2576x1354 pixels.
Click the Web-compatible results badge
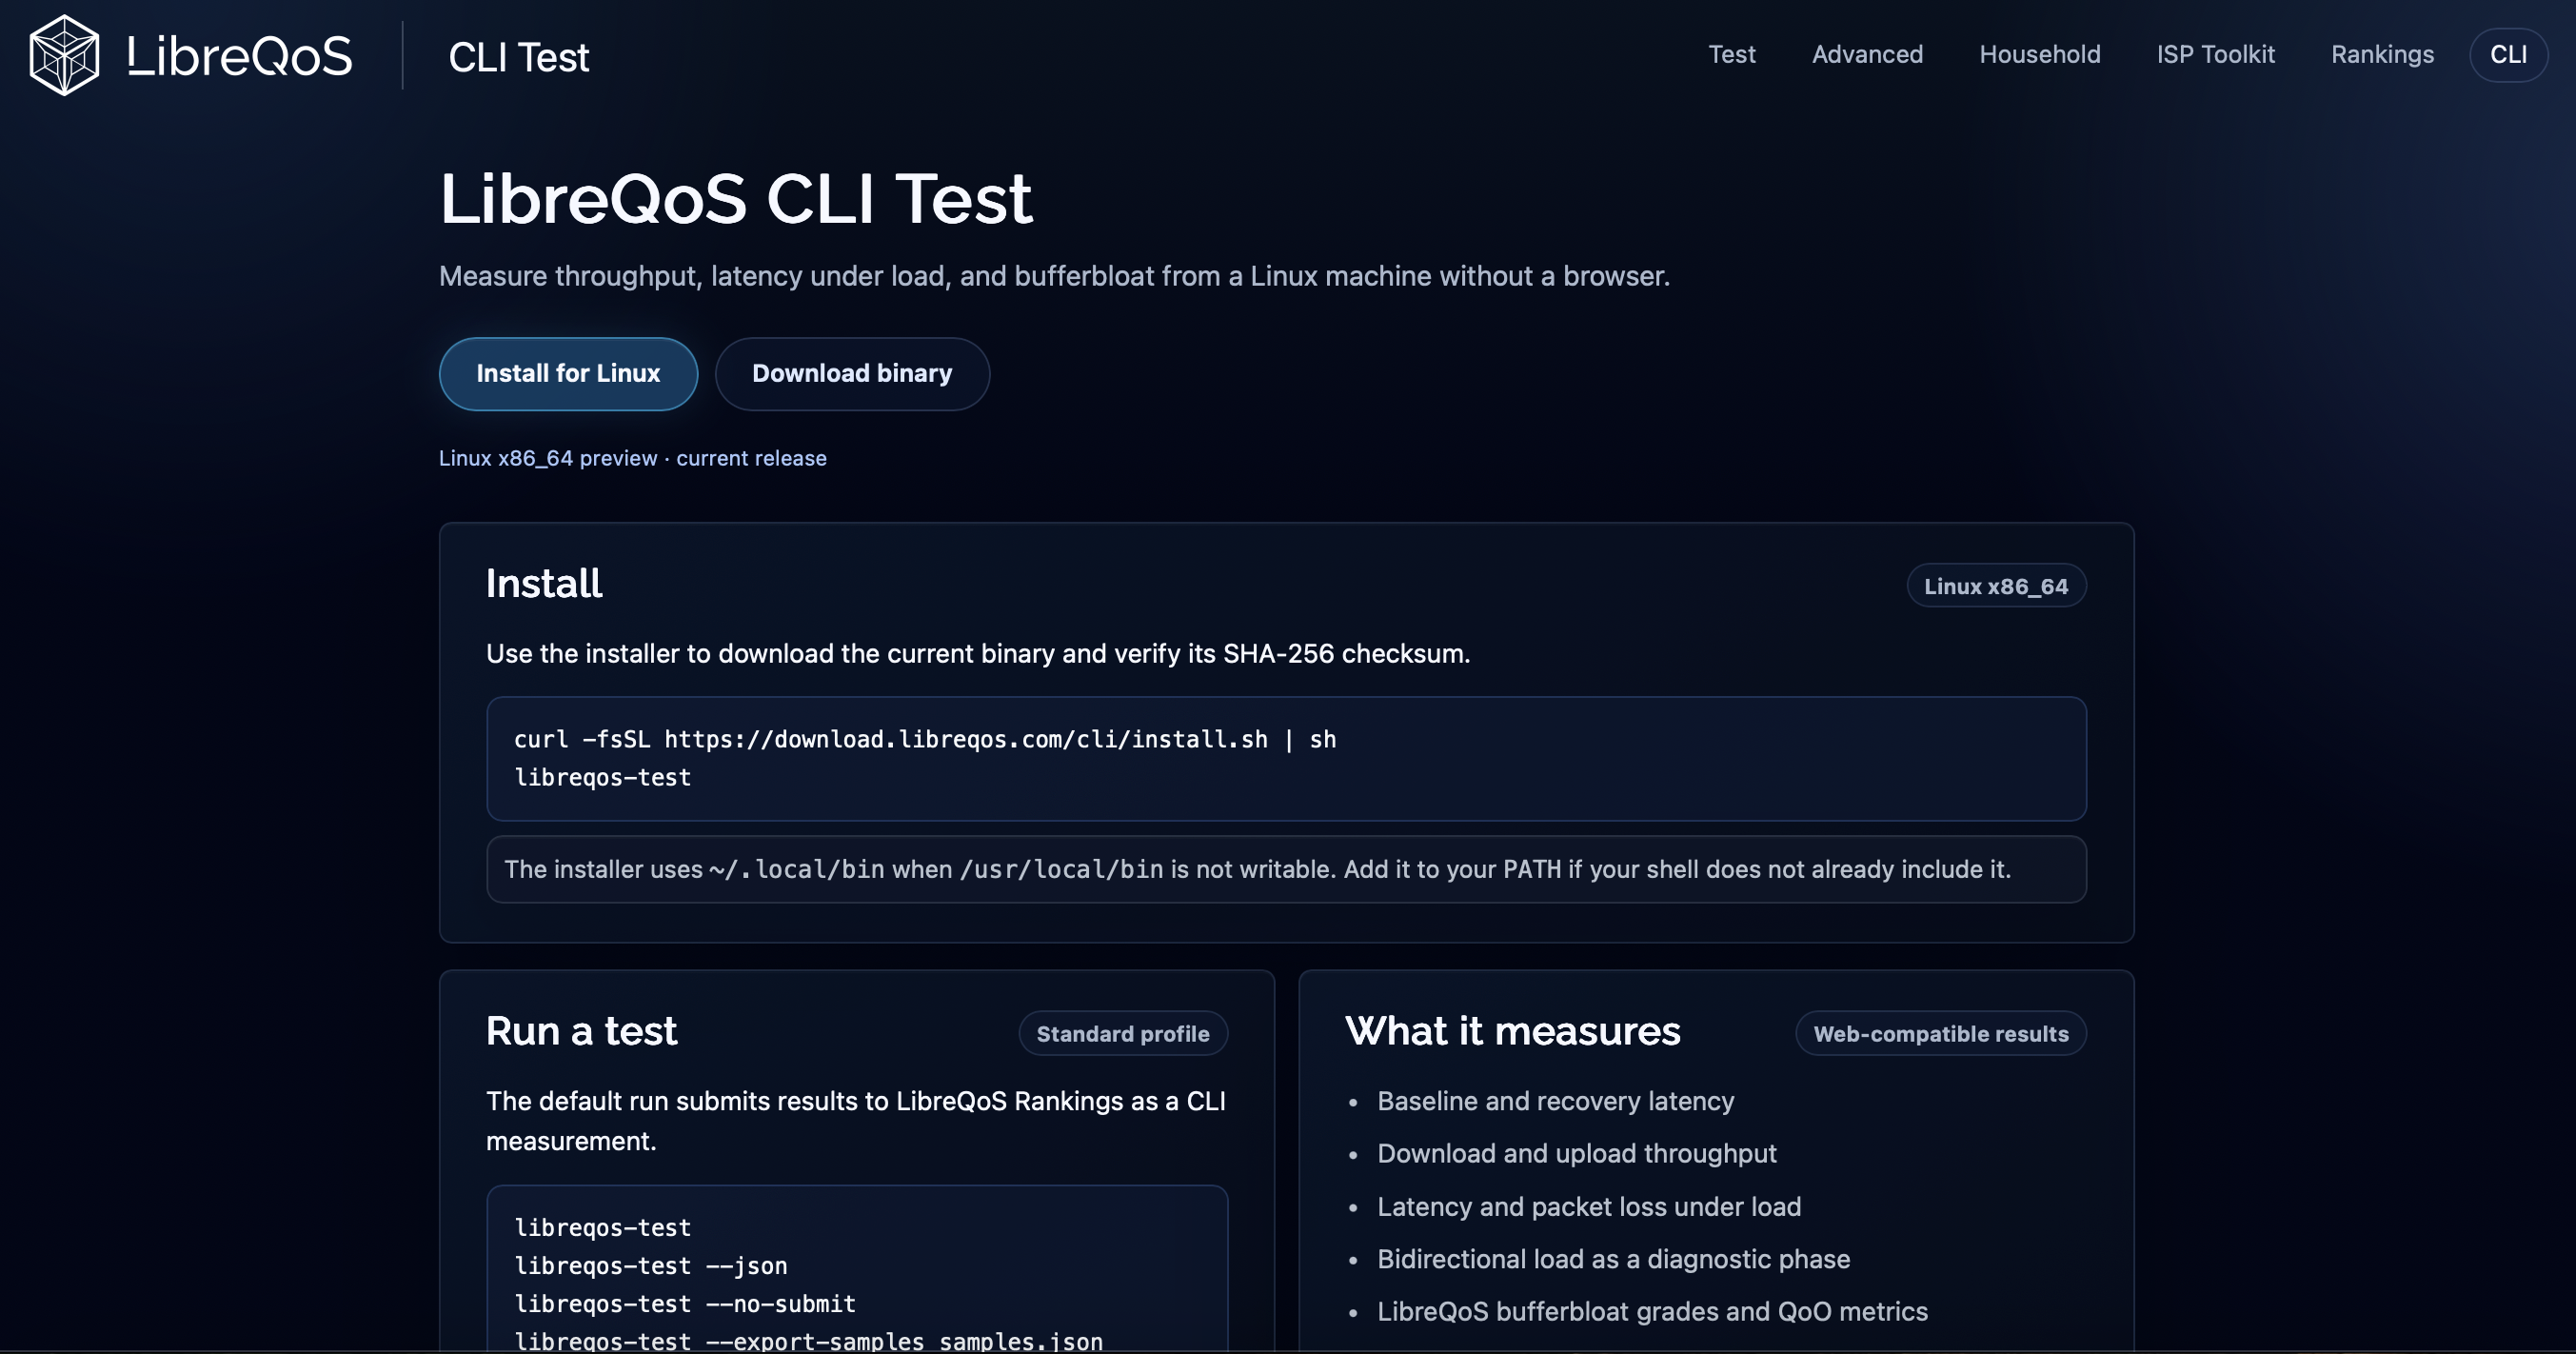(1941, 1033)
